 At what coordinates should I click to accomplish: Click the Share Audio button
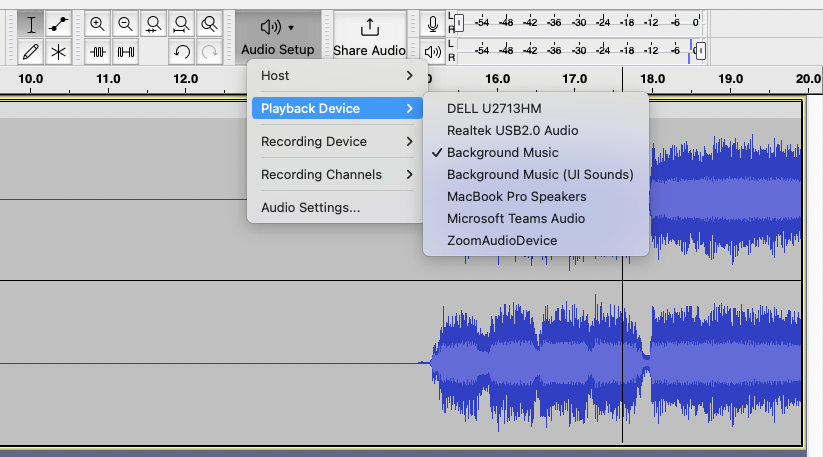[x=370, y=37]
